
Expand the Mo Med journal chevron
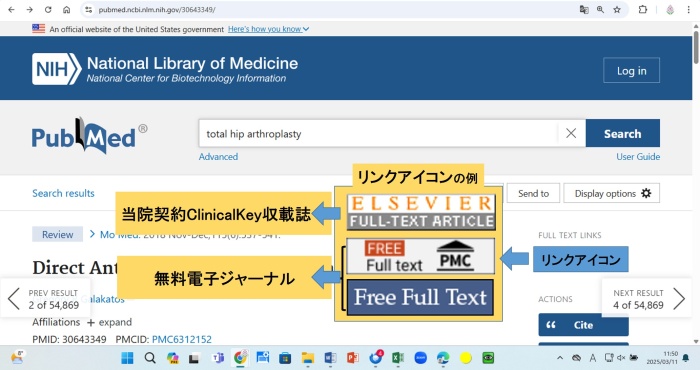pyautogui.click(x=92, y=234)
